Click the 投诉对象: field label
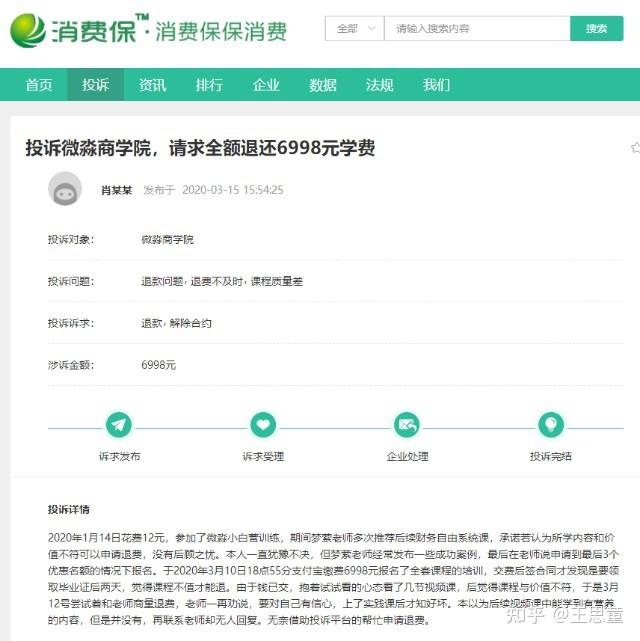The height and width of the screenshot is (641, 640). tap(71, 240)
